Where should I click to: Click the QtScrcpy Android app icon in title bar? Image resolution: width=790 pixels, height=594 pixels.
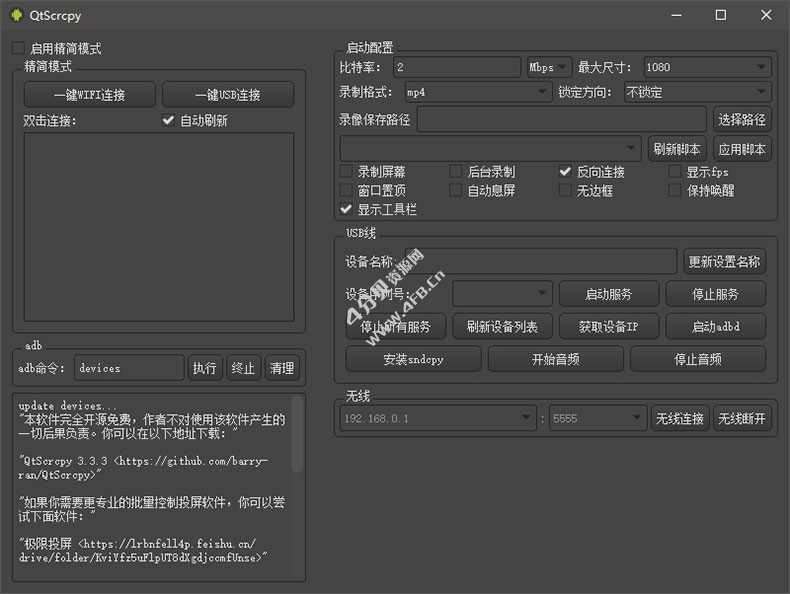(x=16, y=15)
